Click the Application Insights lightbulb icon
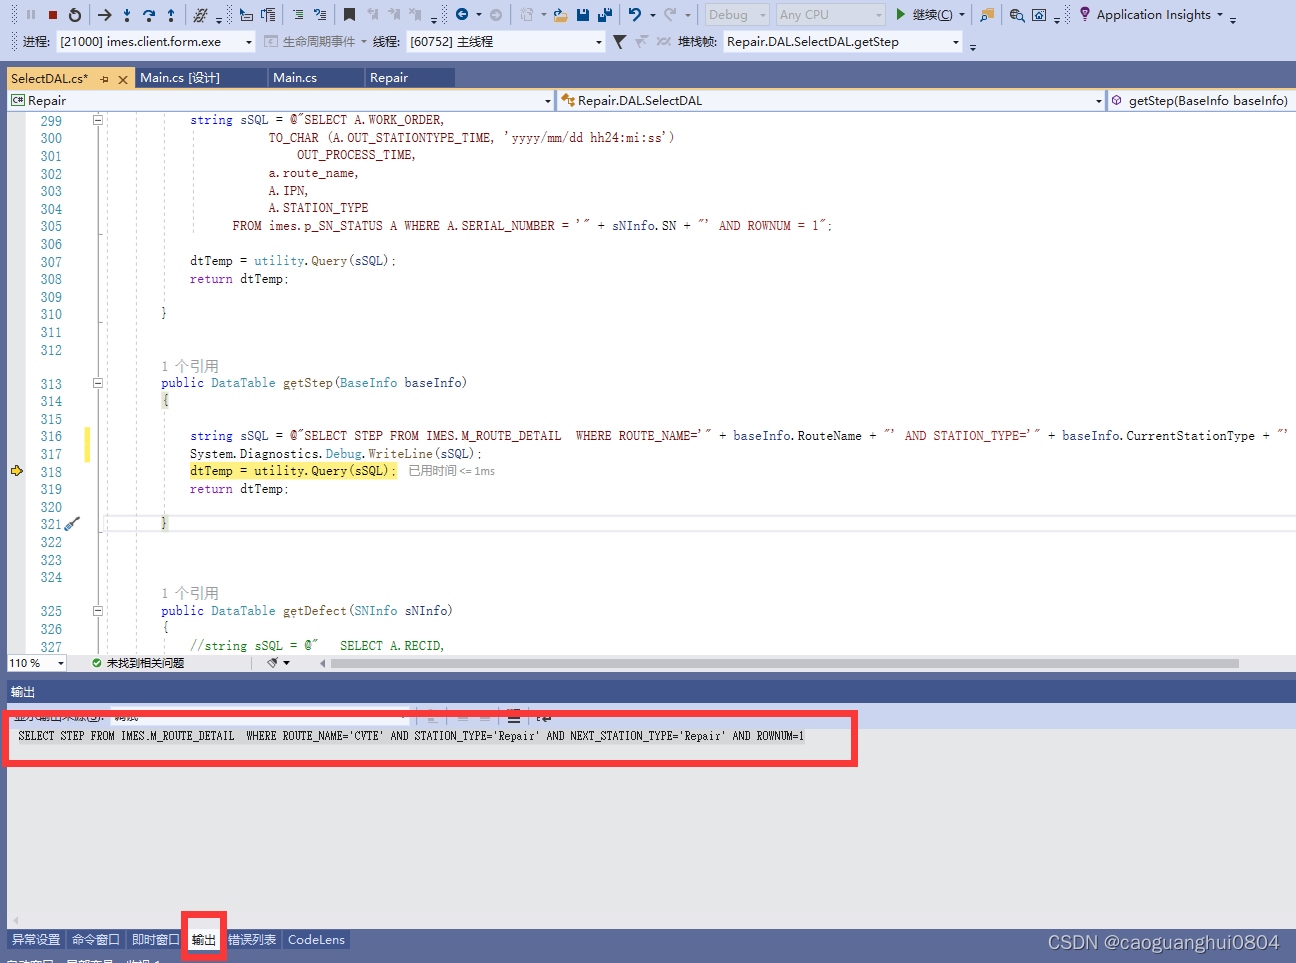Viewport: 1296px width, 963px height. 1085,14
